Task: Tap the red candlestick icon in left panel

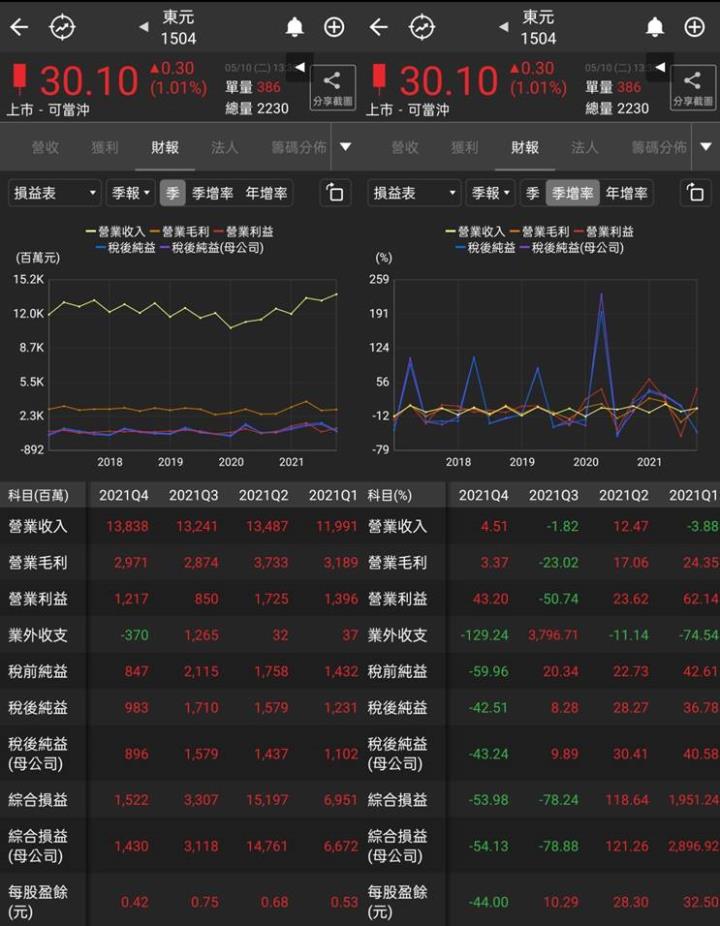Action: pos(20,79)
